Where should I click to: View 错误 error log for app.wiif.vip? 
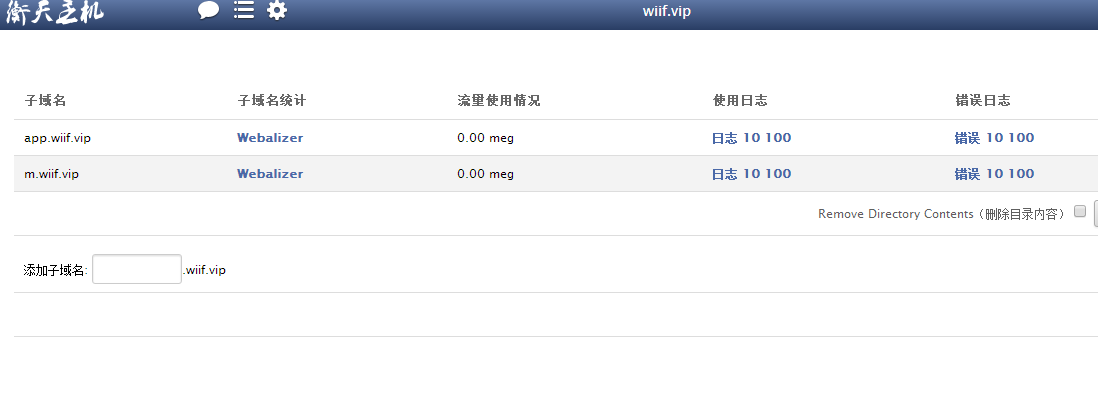967,138
